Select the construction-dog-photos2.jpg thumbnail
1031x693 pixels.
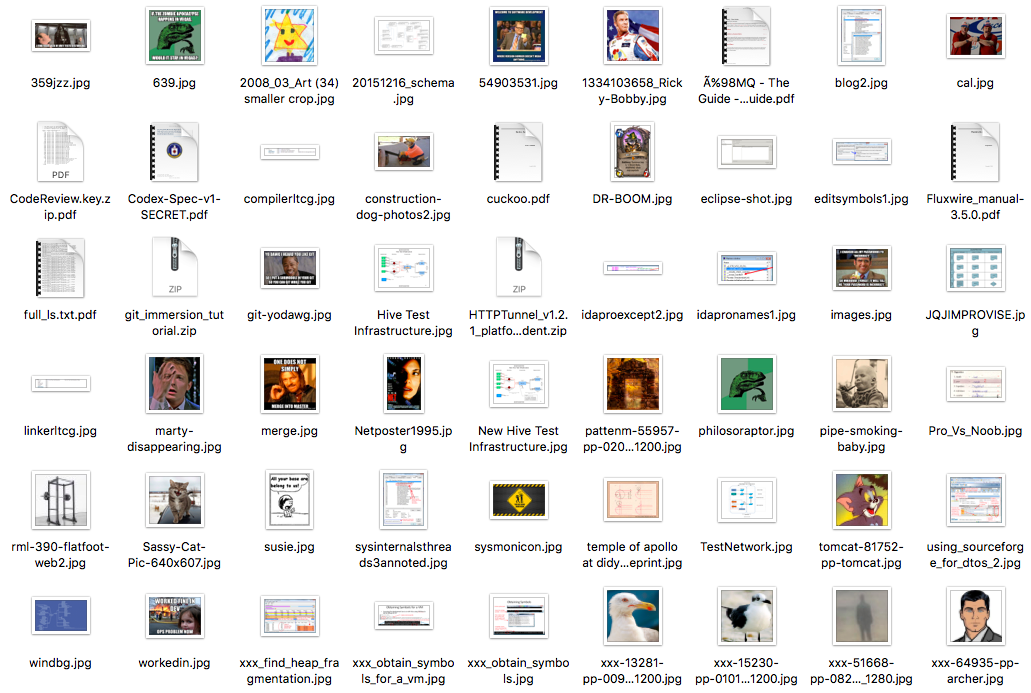click(x=404, y=152)
